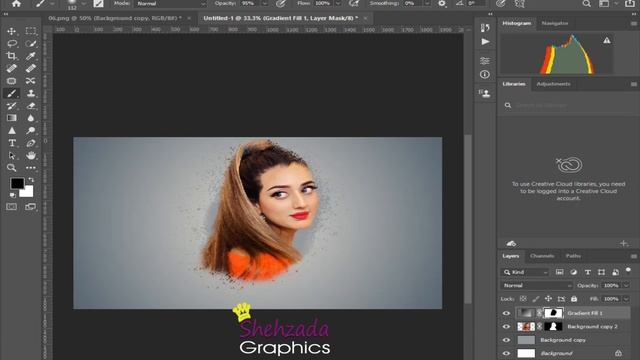Select the Pen tool
Image resolution: width=640 pixels, height=360 pixels.
pyautogui.click(x=31, y=143)
